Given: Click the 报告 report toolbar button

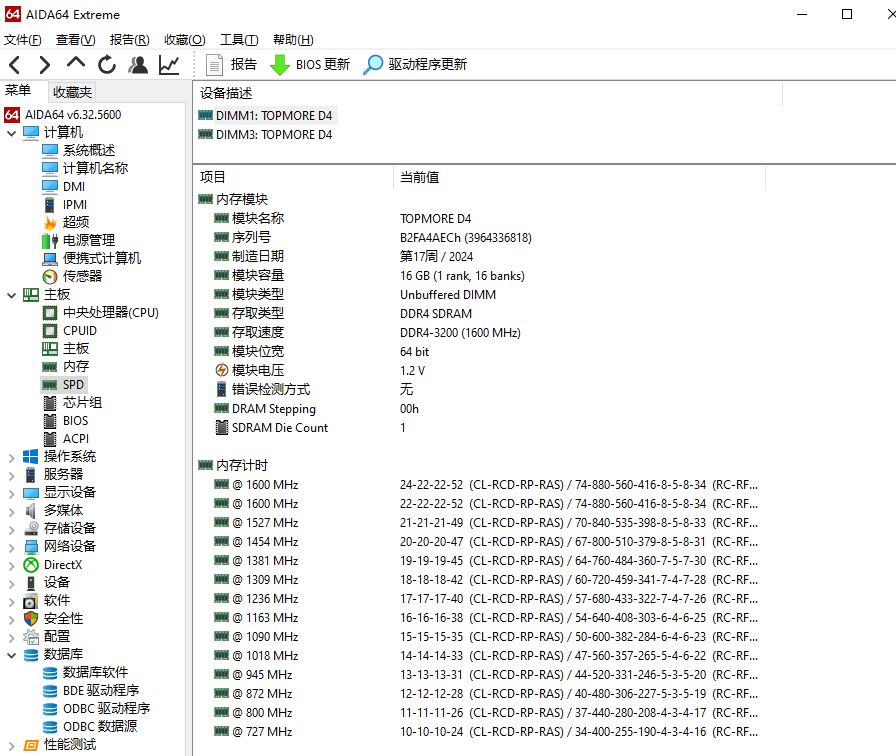Looking at the screenshot, I should coord(231,65).
